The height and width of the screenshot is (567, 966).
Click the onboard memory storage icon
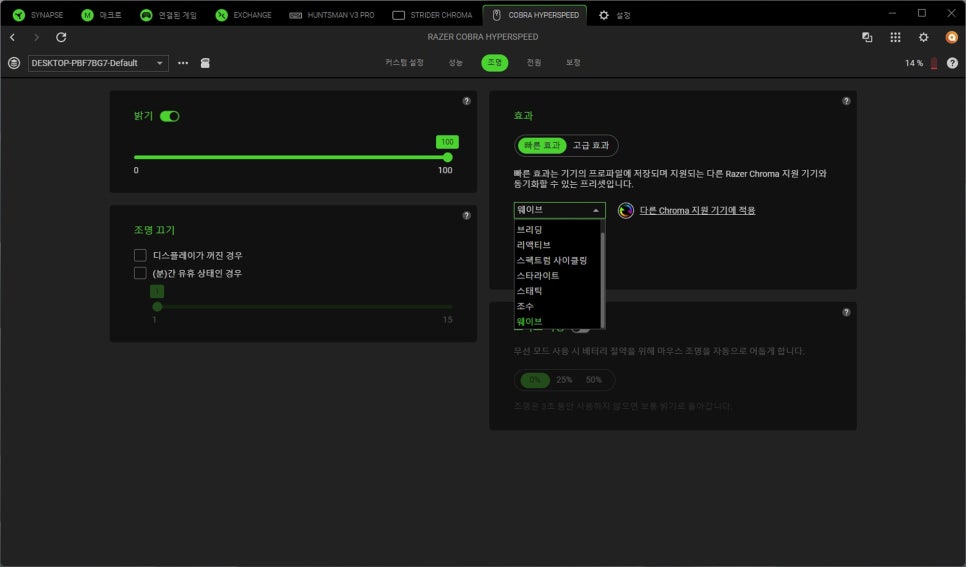pyautogui.click(x=205, y=63)
